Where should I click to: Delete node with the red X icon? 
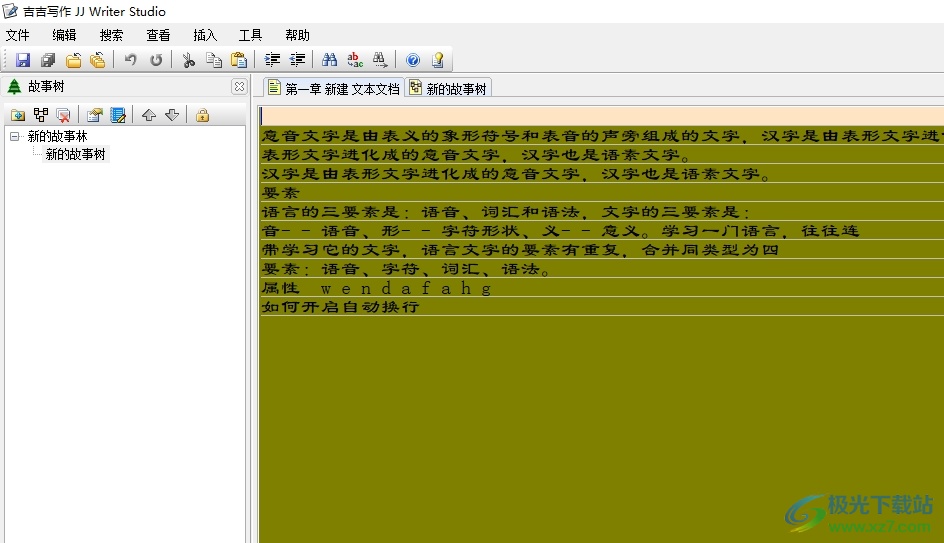pos(63,115)
